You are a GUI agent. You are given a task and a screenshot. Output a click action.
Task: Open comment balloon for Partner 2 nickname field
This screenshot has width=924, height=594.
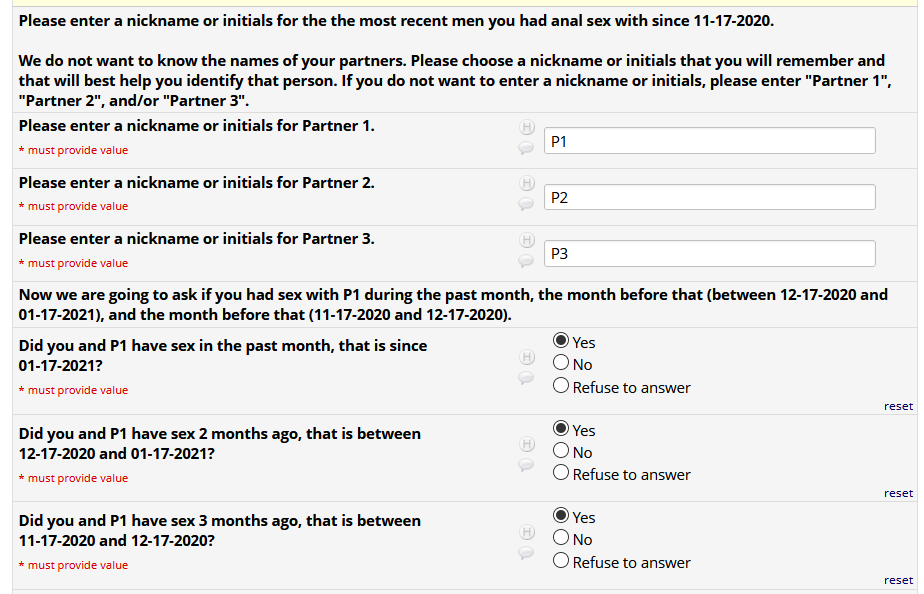pos(526,204)
